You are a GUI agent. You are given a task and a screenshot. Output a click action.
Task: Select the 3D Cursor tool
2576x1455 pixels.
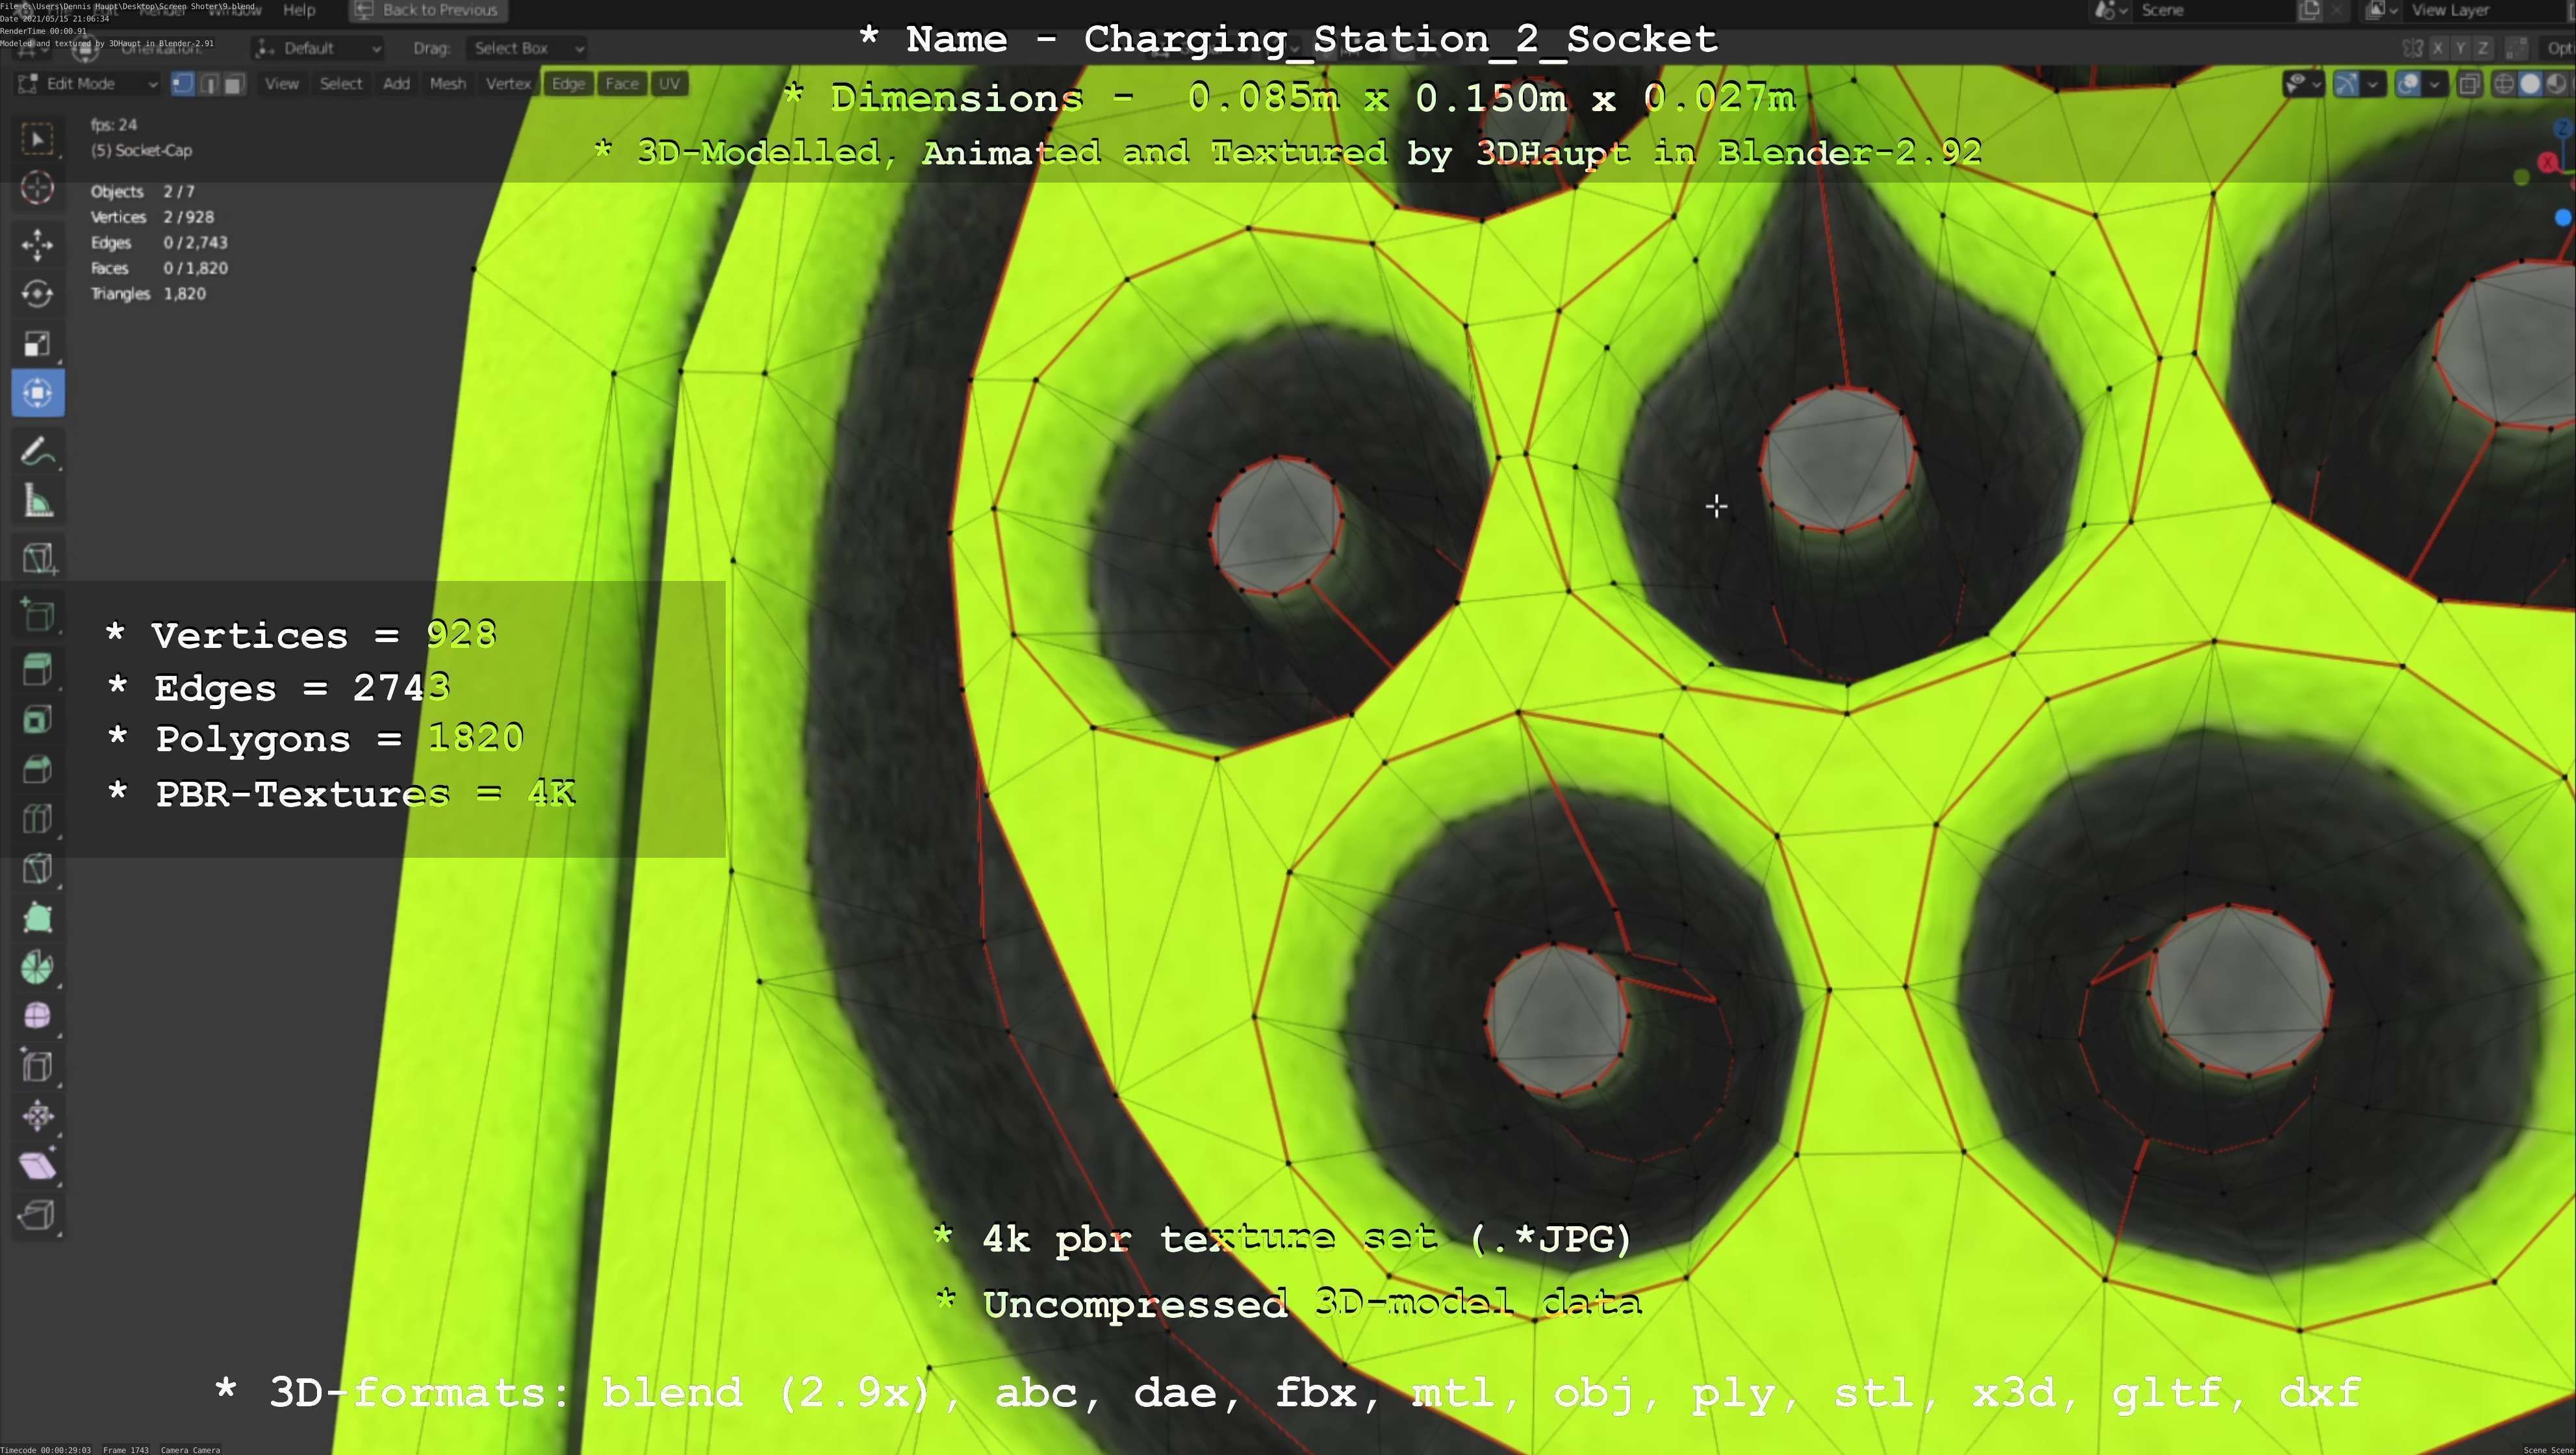pyautogui.click(x=37, y=188)
